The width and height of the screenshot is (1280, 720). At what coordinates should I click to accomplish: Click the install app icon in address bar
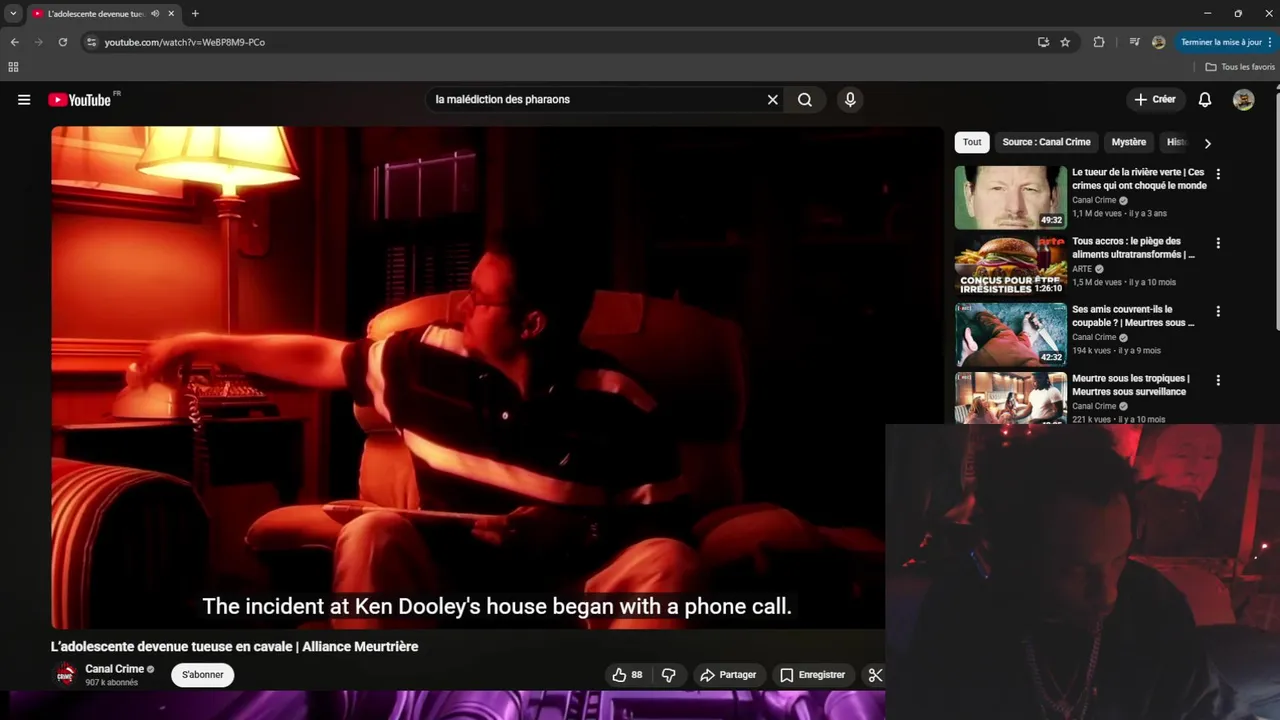point(1043,42)
